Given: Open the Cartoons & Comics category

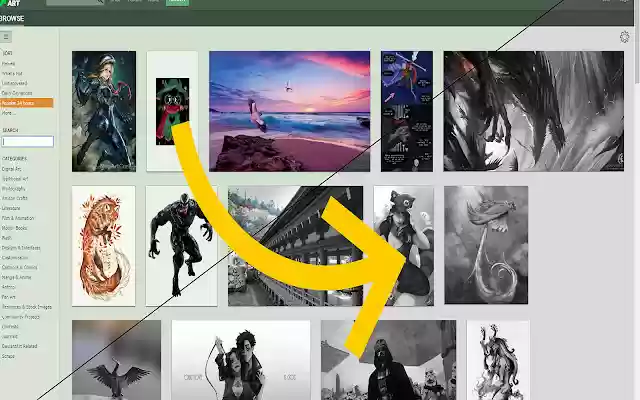Looking at the screenshot, I should [19, 267].
